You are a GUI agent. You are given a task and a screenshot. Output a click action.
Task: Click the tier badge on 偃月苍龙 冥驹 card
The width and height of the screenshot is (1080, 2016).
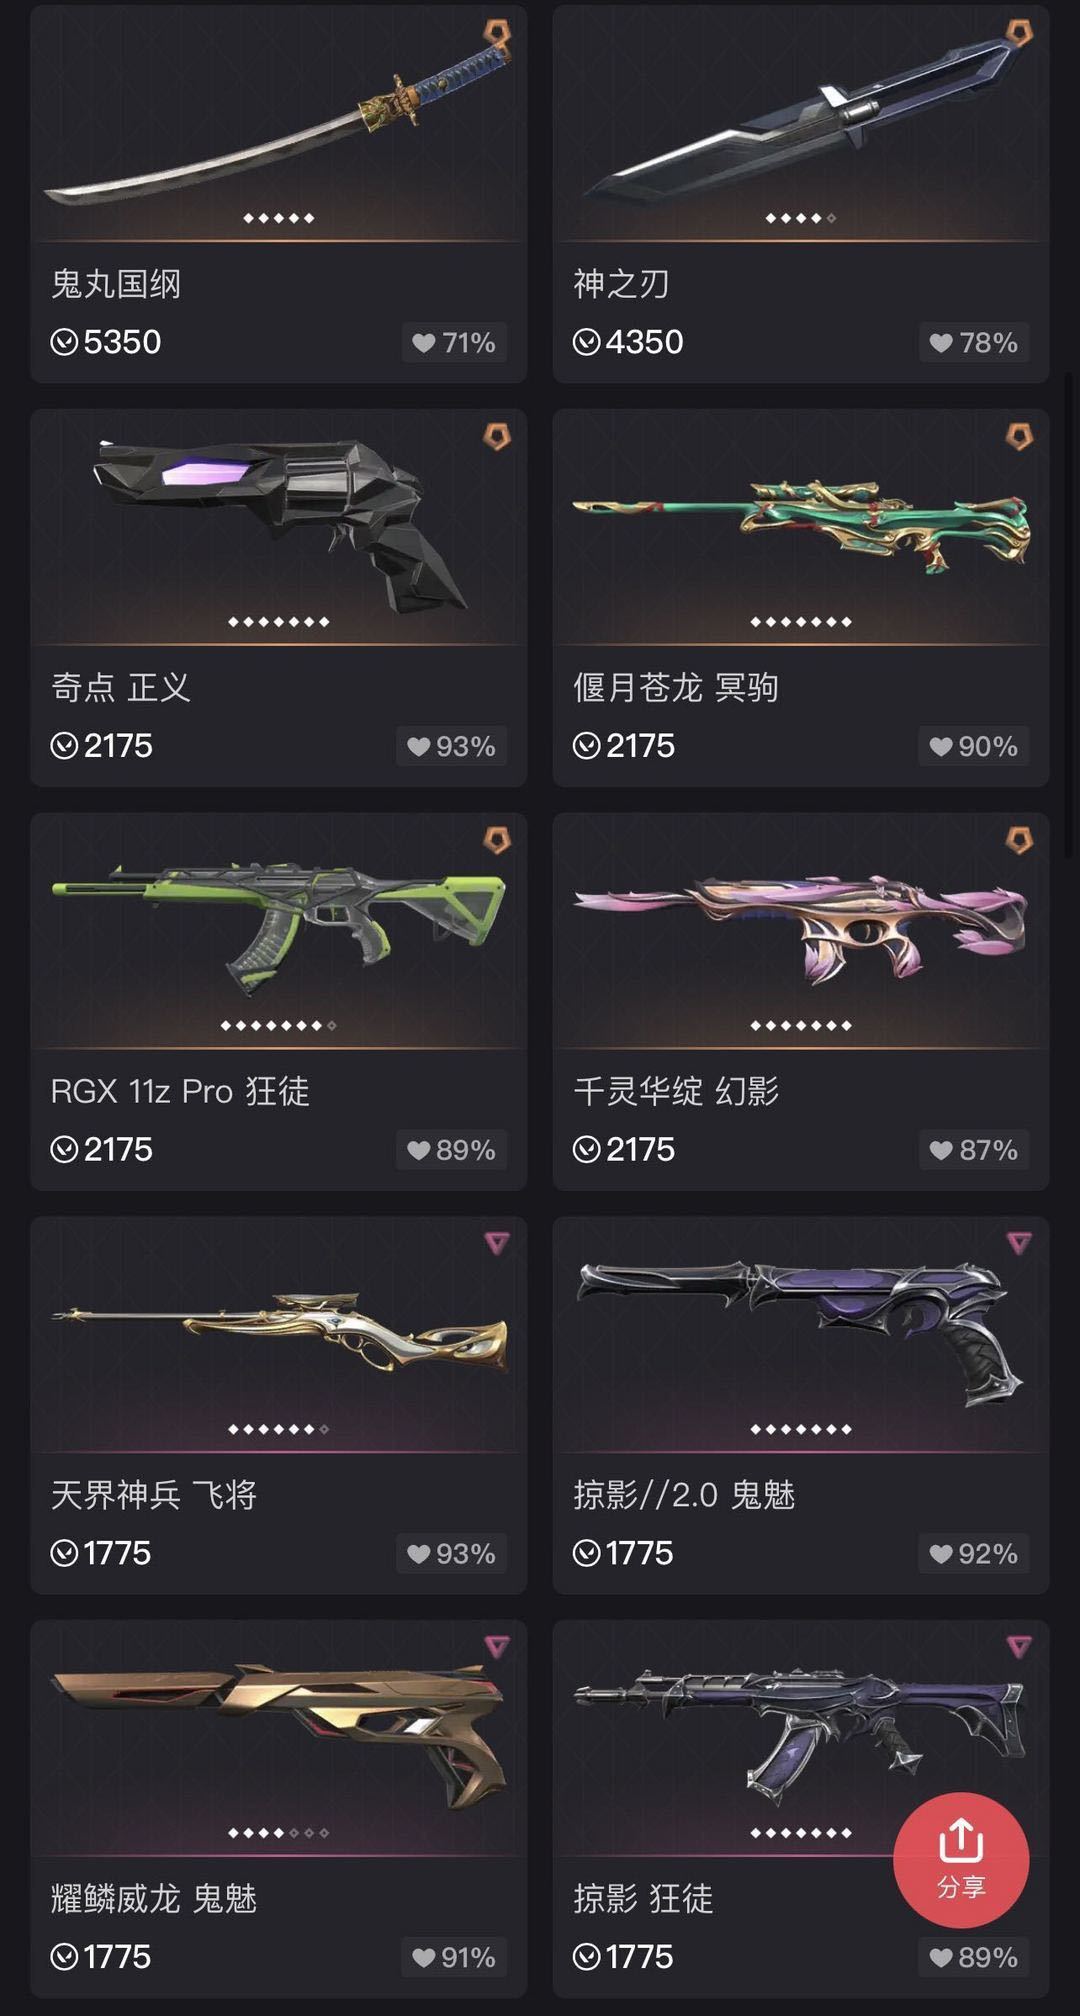1019,436
